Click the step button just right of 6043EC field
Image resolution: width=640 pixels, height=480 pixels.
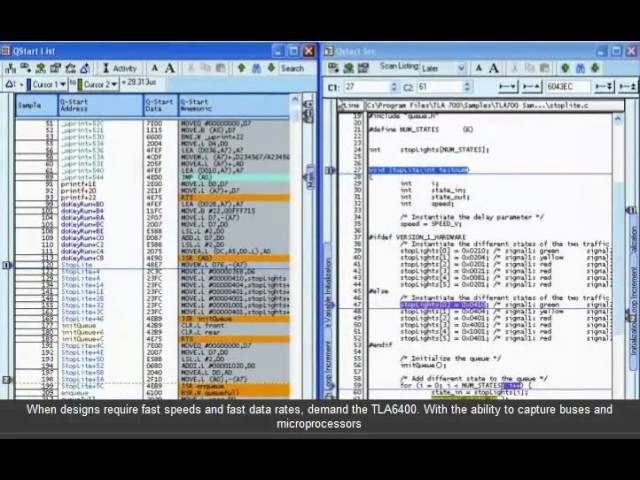(x=604, y=87)
